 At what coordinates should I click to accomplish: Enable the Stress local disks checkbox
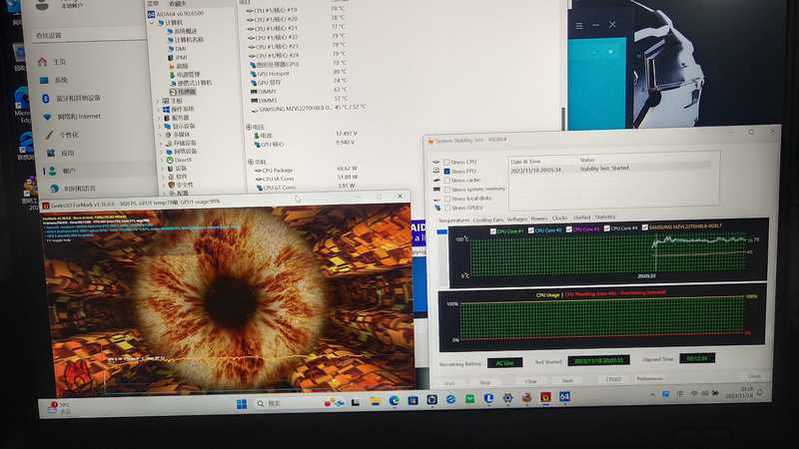pos(447,199)
